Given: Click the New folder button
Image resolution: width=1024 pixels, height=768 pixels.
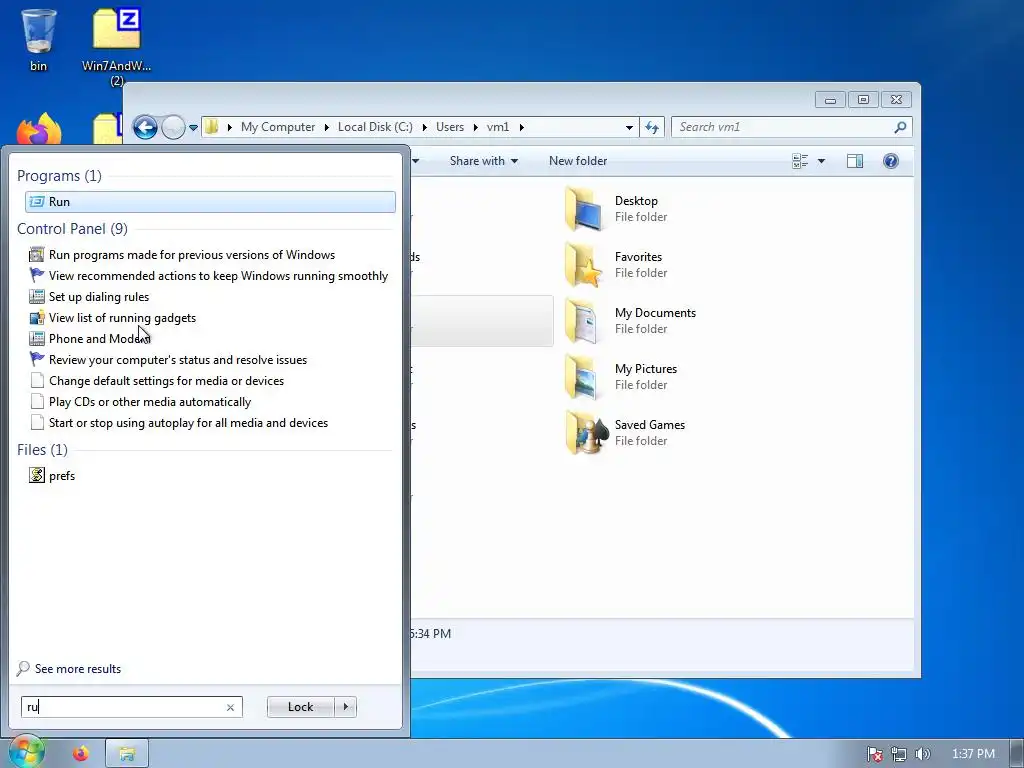Looking at the screenshot, I should point(578,161).
